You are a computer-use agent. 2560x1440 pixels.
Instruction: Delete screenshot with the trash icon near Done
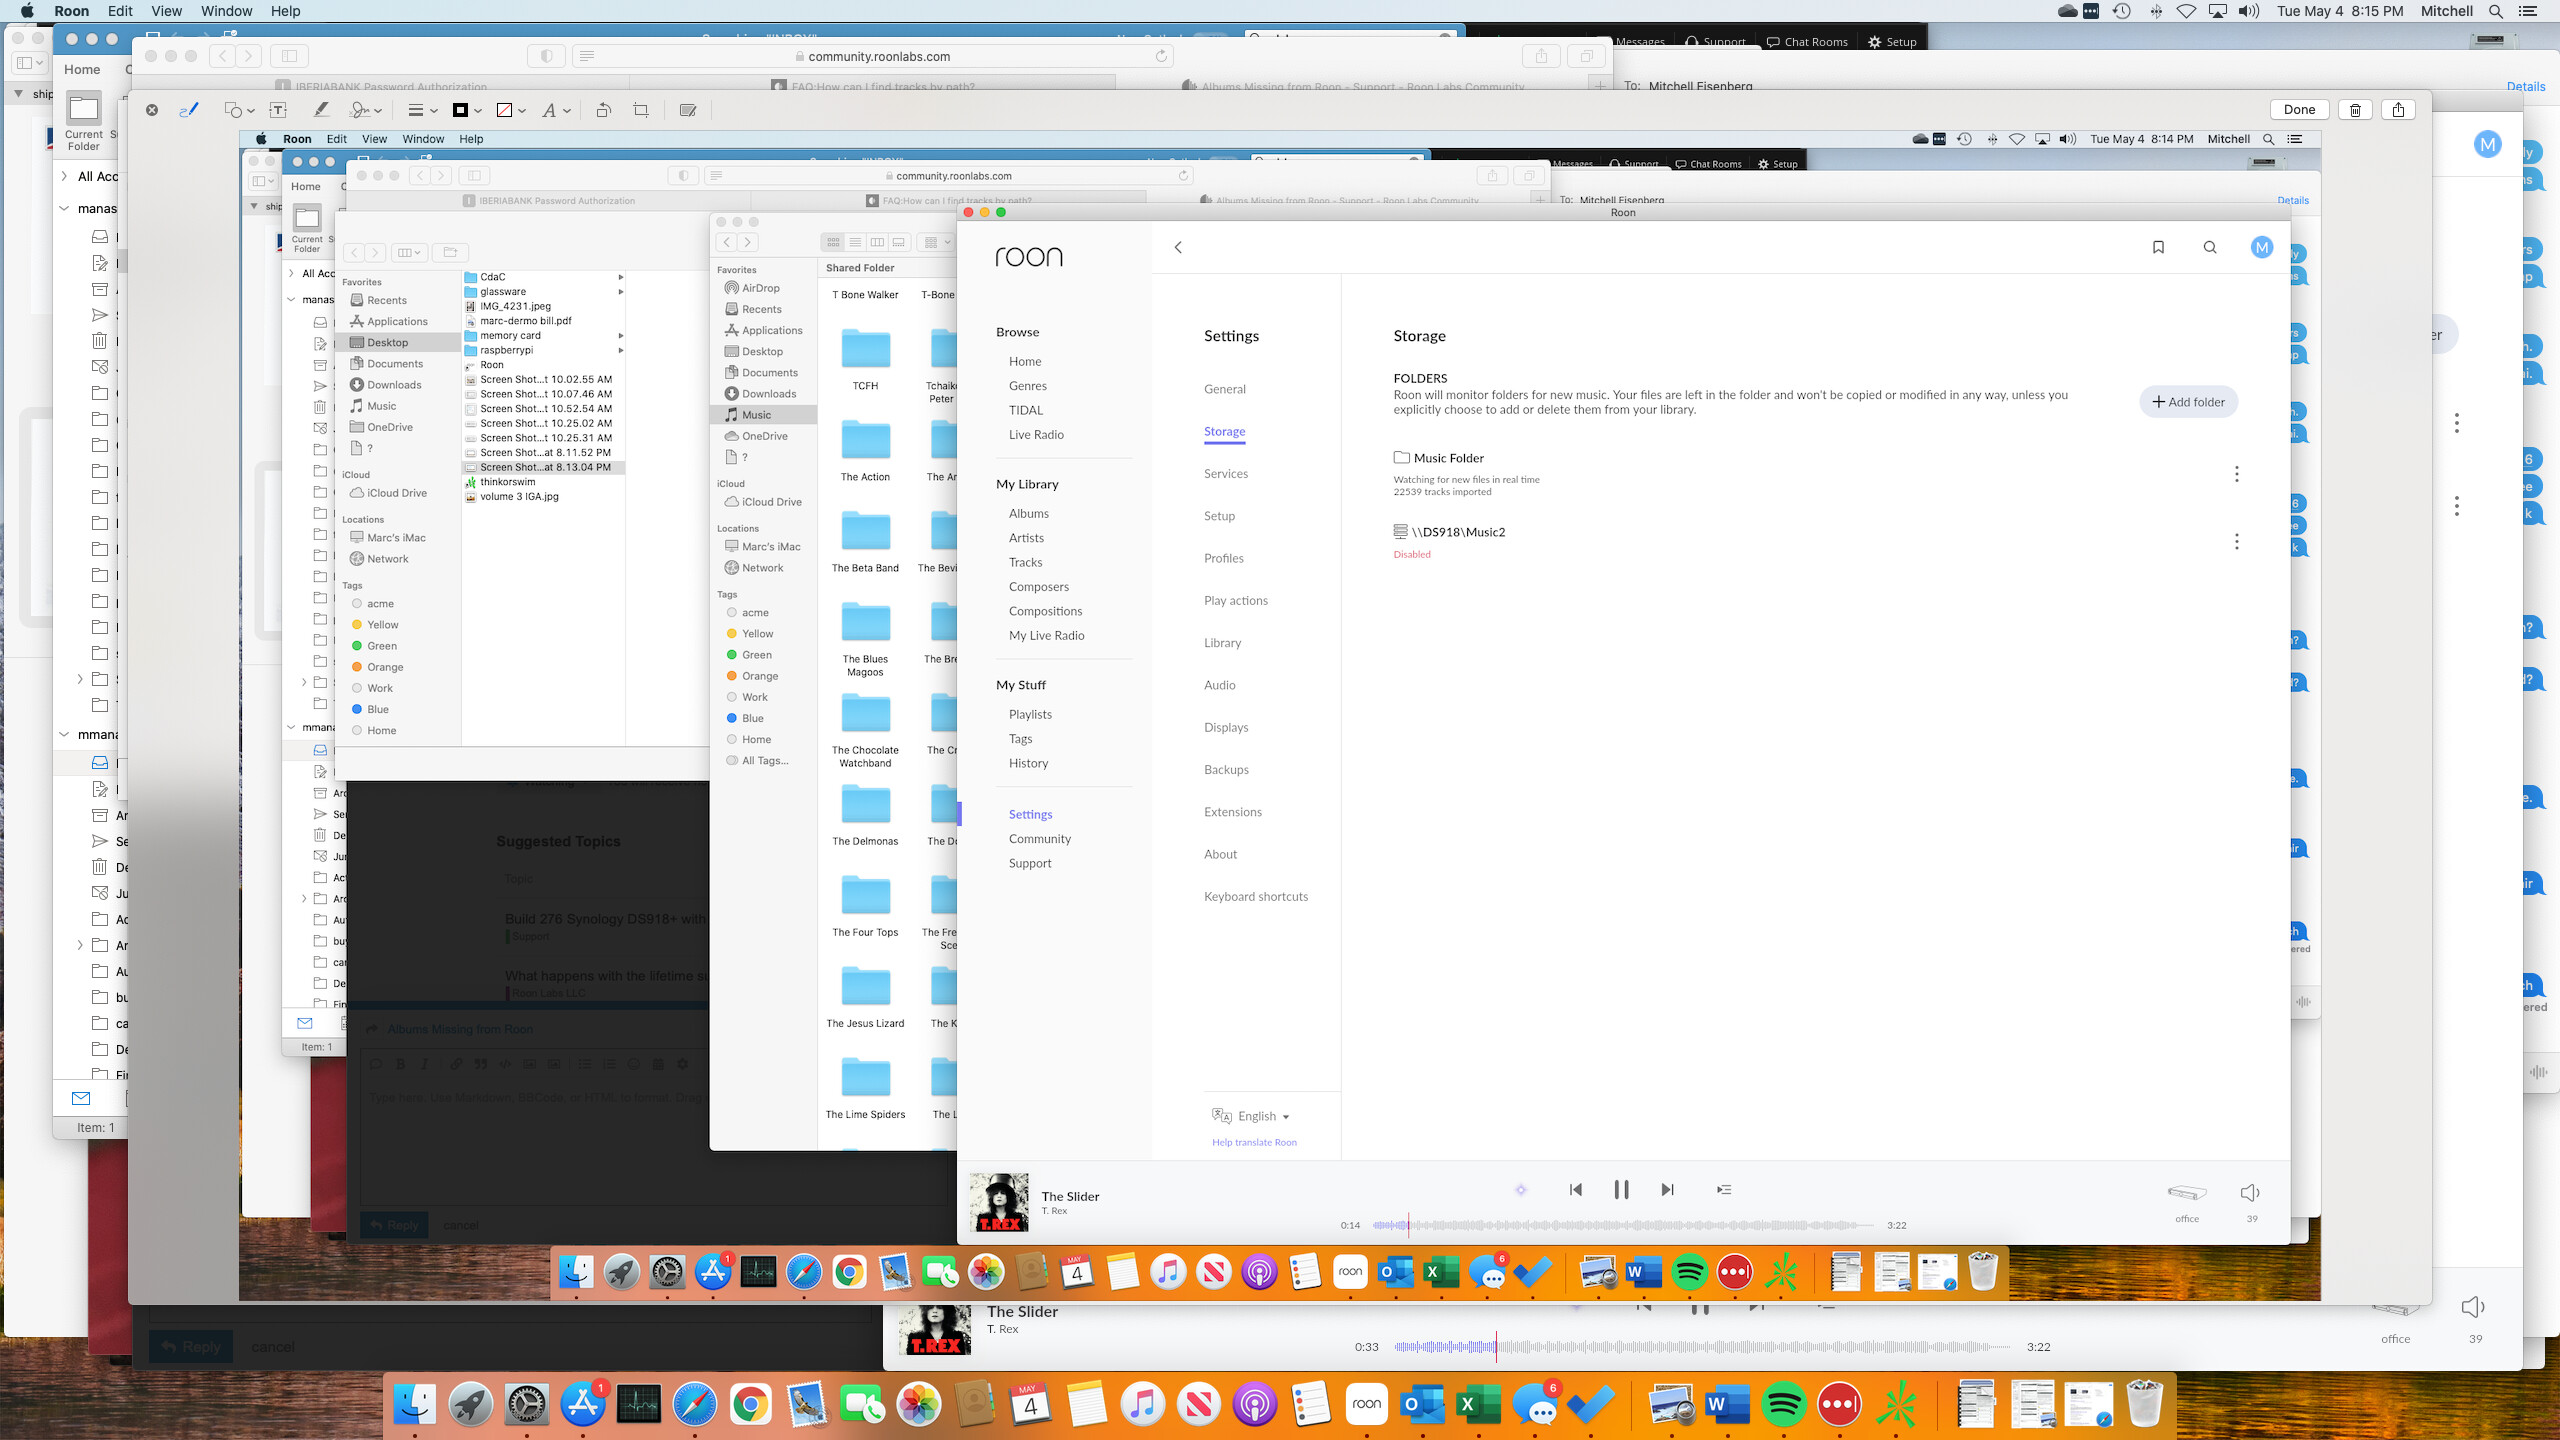point(2355,110)
